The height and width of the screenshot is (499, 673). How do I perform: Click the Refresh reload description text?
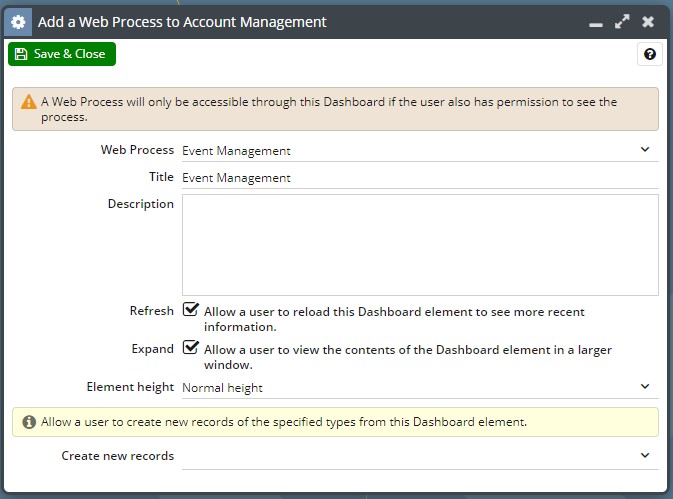[x=394, y=319]
